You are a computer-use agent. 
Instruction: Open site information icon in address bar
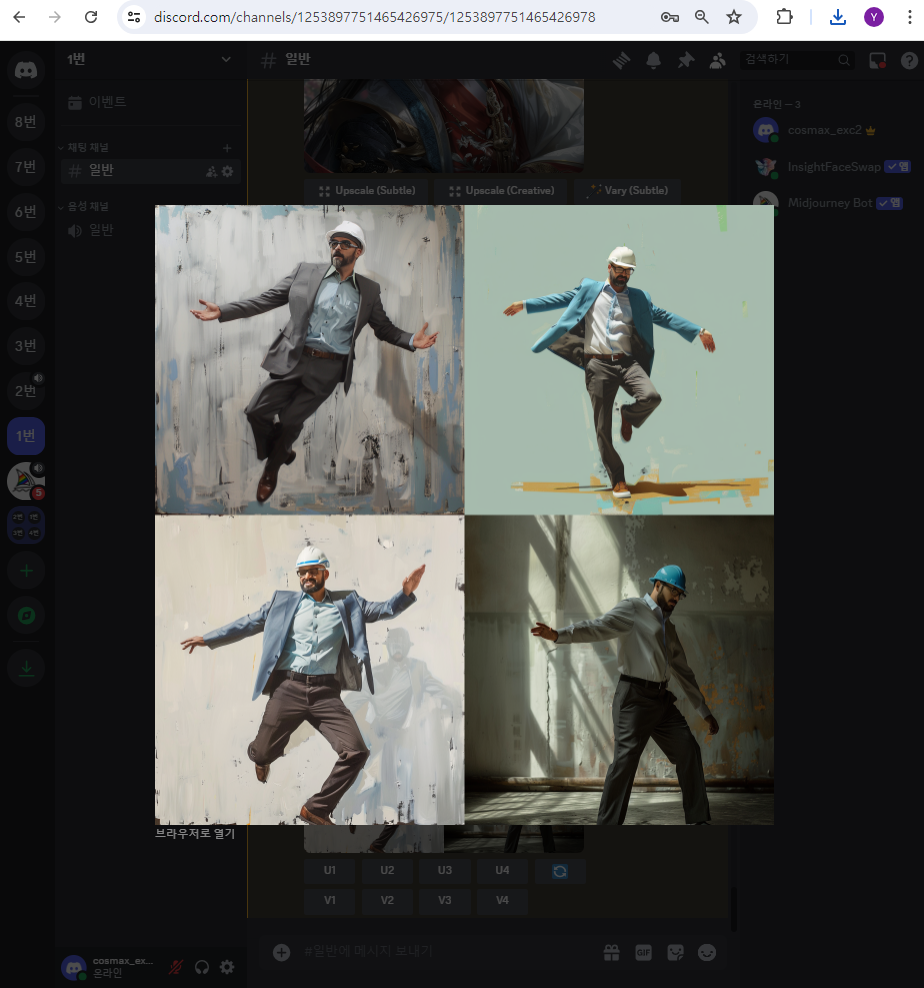click(134, 17)
